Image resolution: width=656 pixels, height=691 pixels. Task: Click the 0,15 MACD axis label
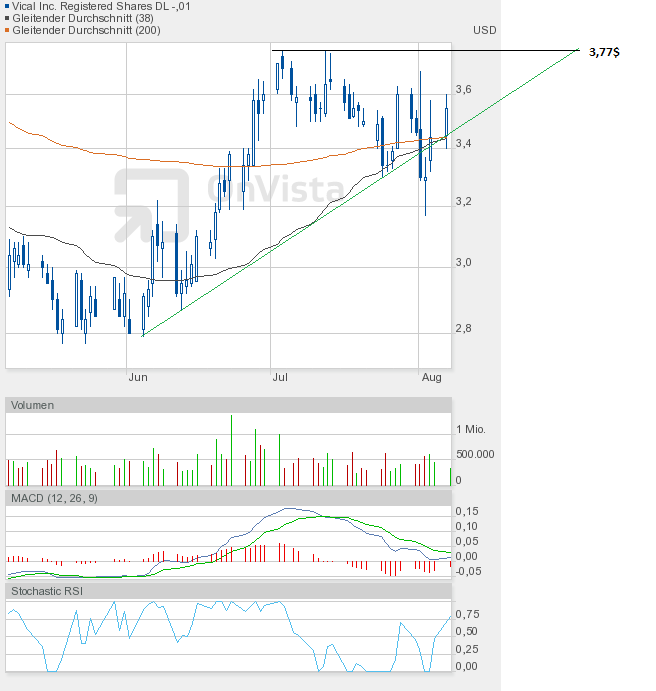coord(465,511)
